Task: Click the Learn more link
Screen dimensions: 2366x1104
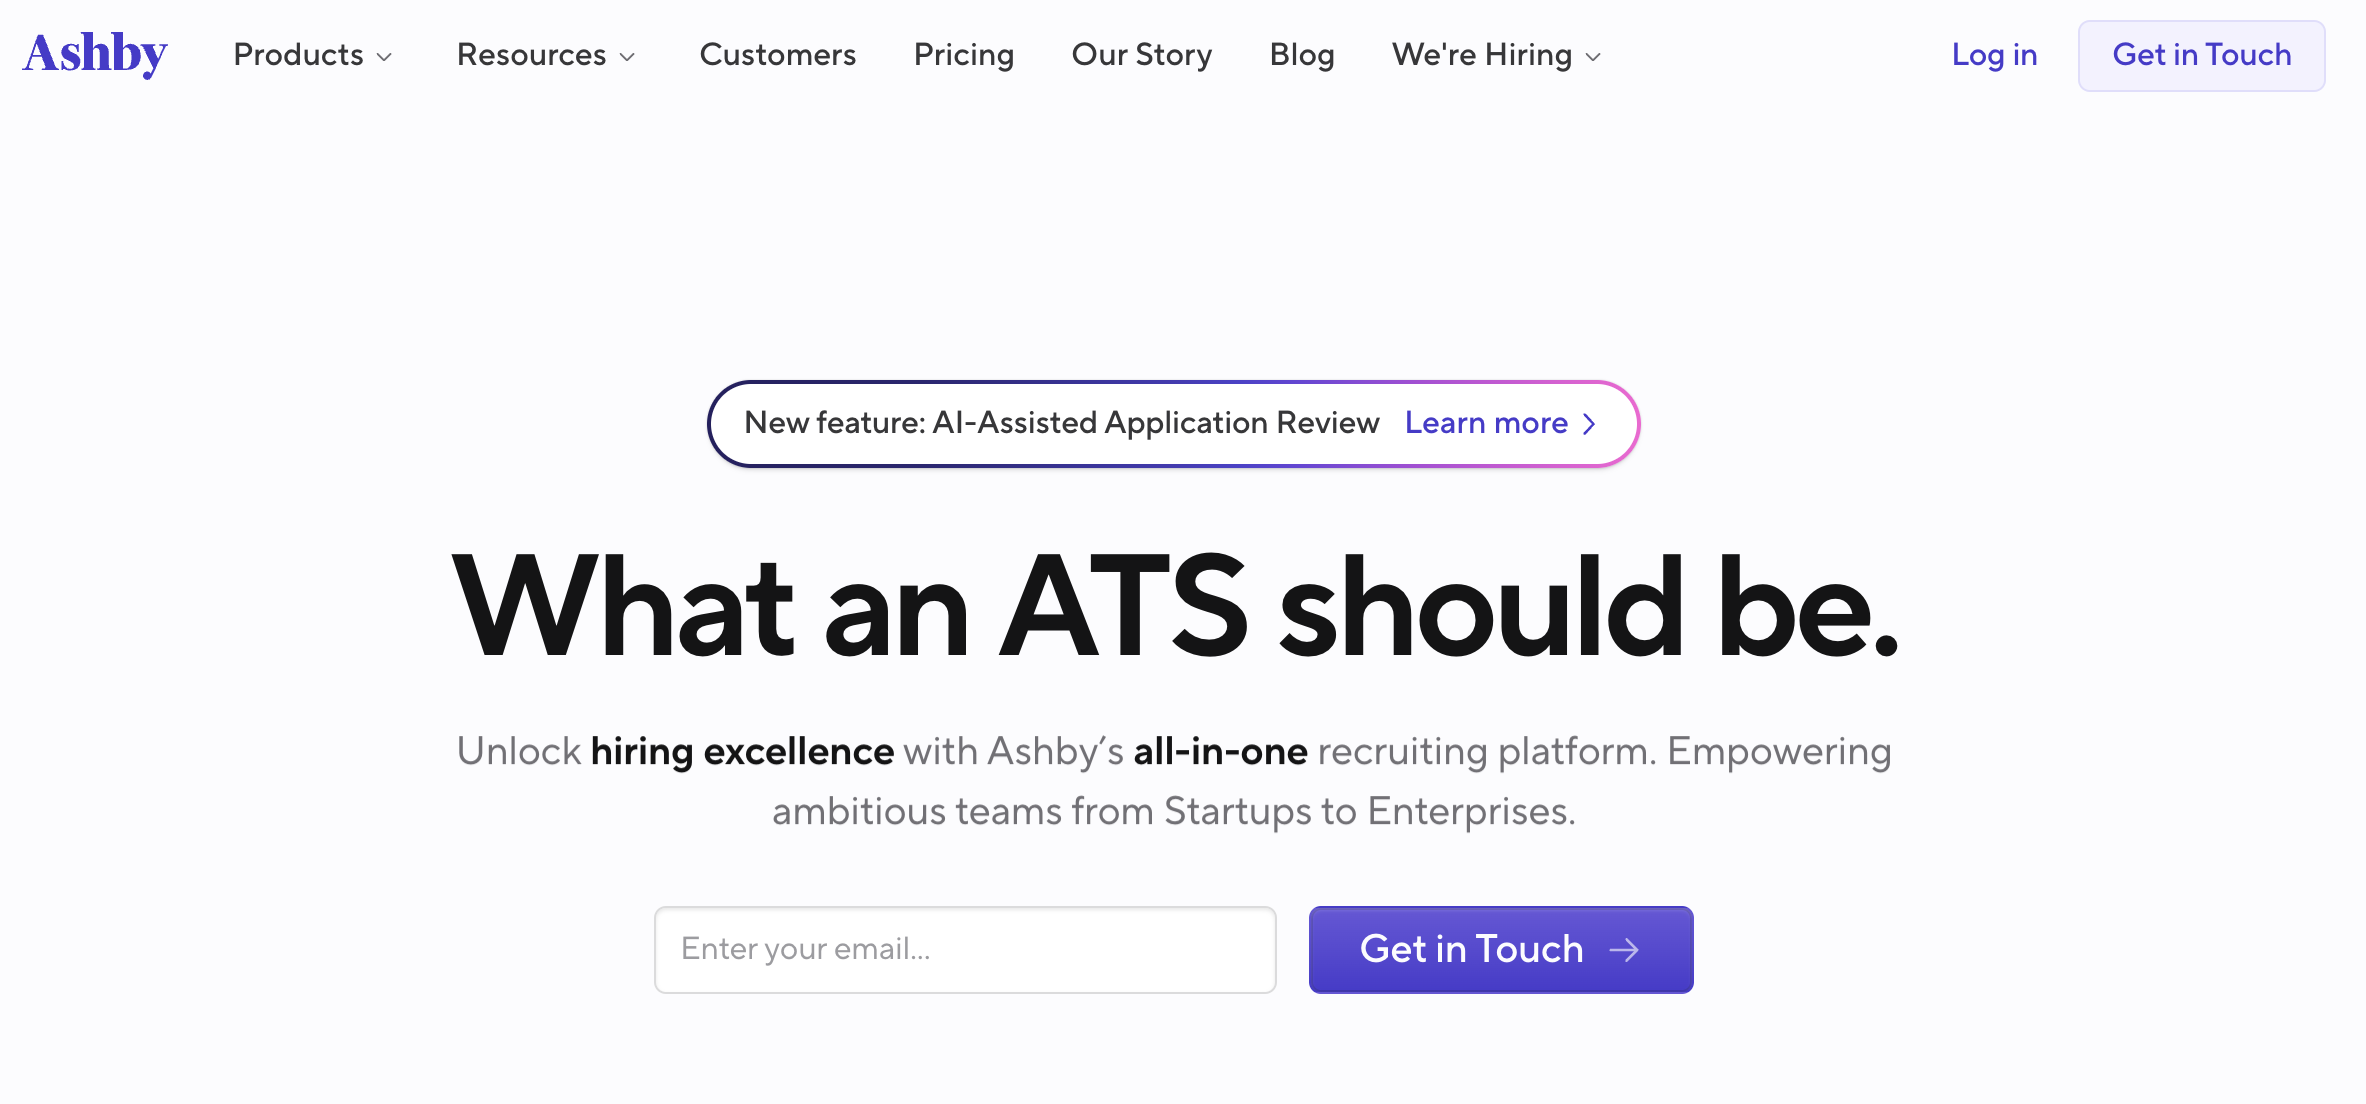Action: tap(1487, 424)
